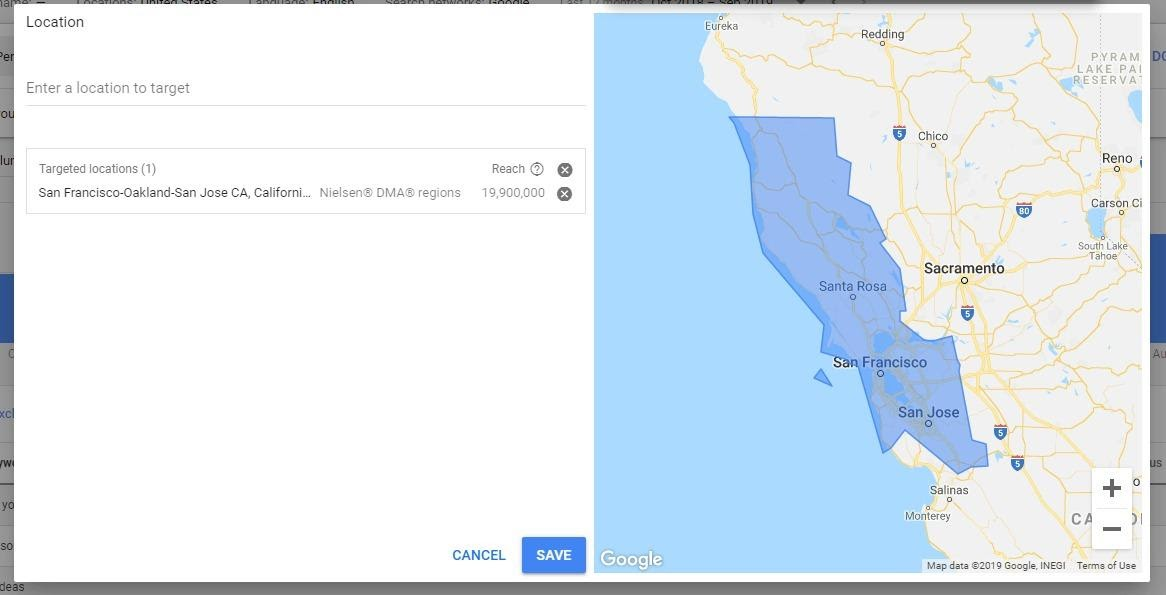Click the Interstate 5 shield near Chico
This screenshot has width=1166, height=595.
tap(899, 133)
